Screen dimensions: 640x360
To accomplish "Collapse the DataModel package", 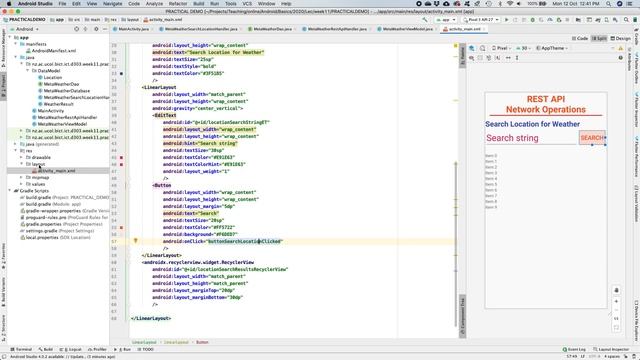I will pos(28,71).
